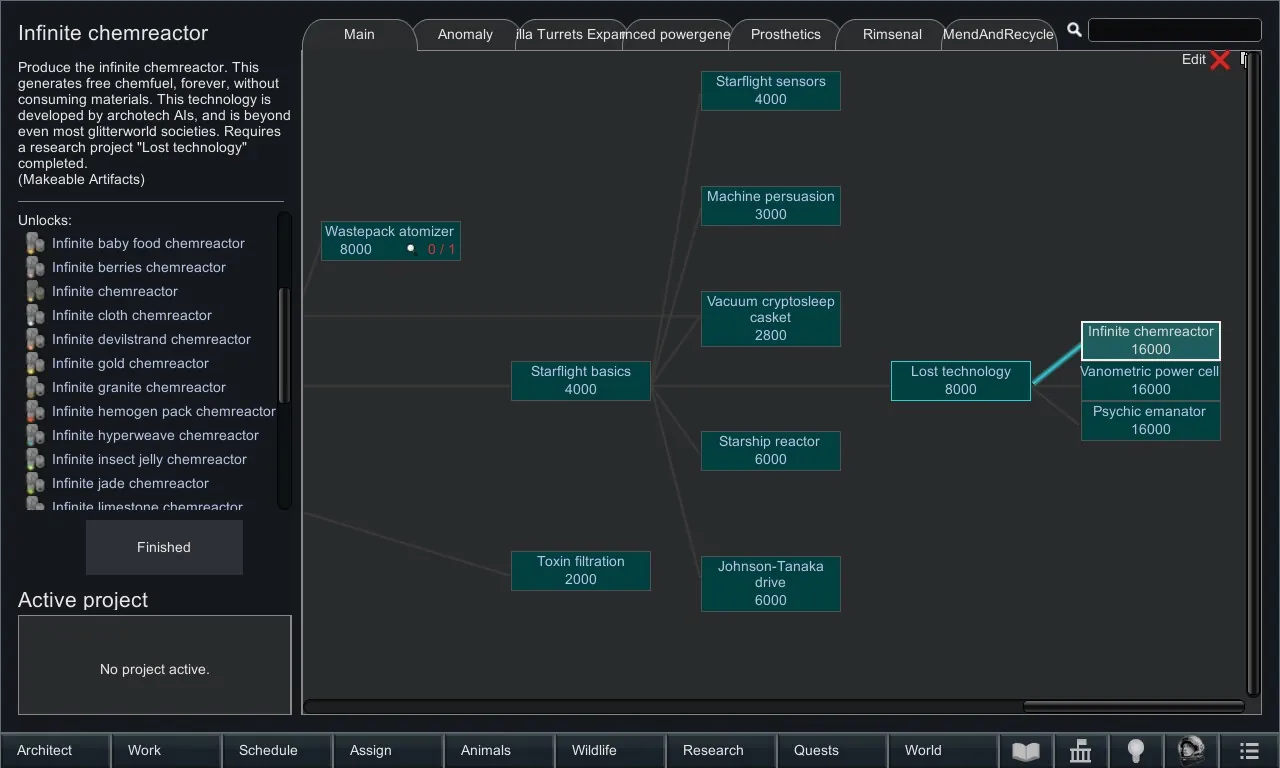
Task: Click the Infinite jade chemreactor icon
Action: tap(35, 484)
